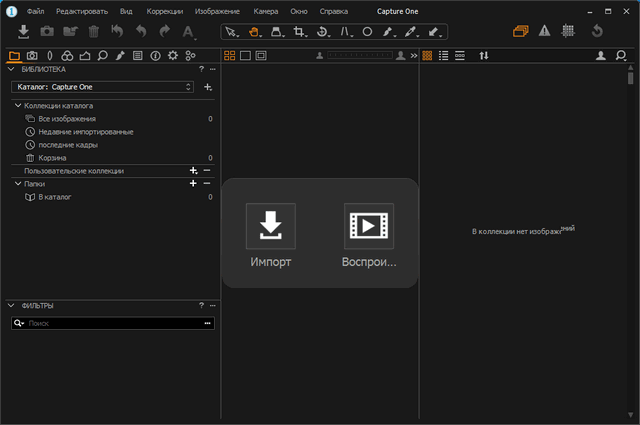Select the Rotation straighten tool
Screen dimensions: 640x425
(x=322, y=32)
